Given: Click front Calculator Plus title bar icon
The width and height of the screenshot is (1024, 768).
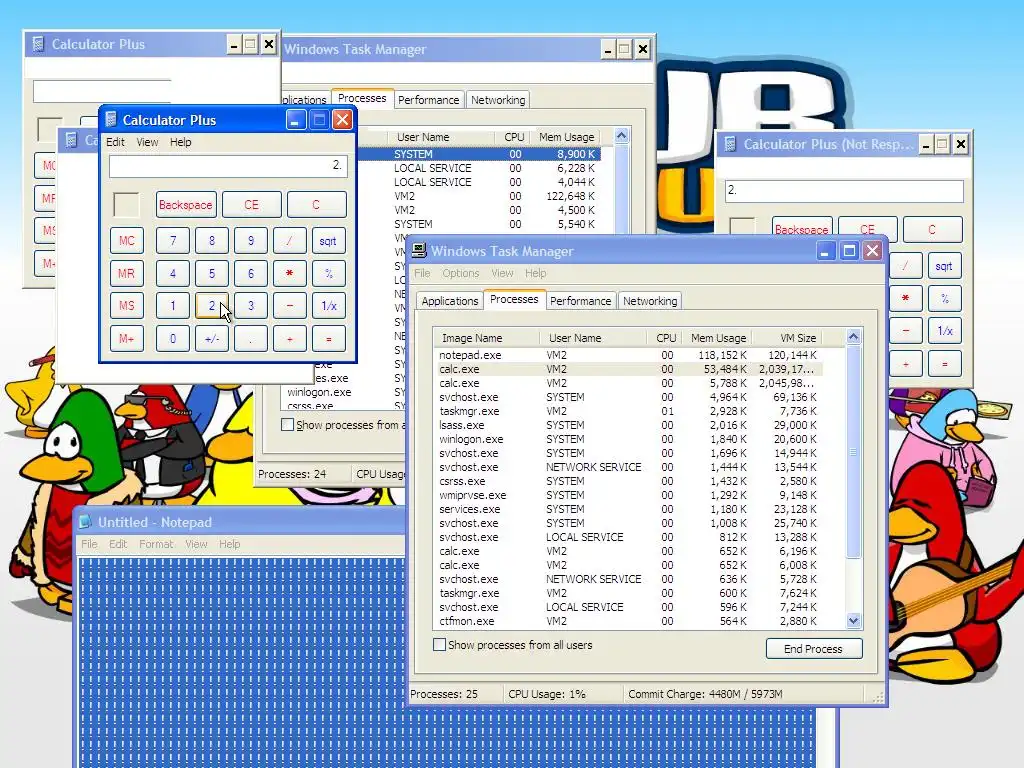Looking at the screenshot, I should click(112, 120).
